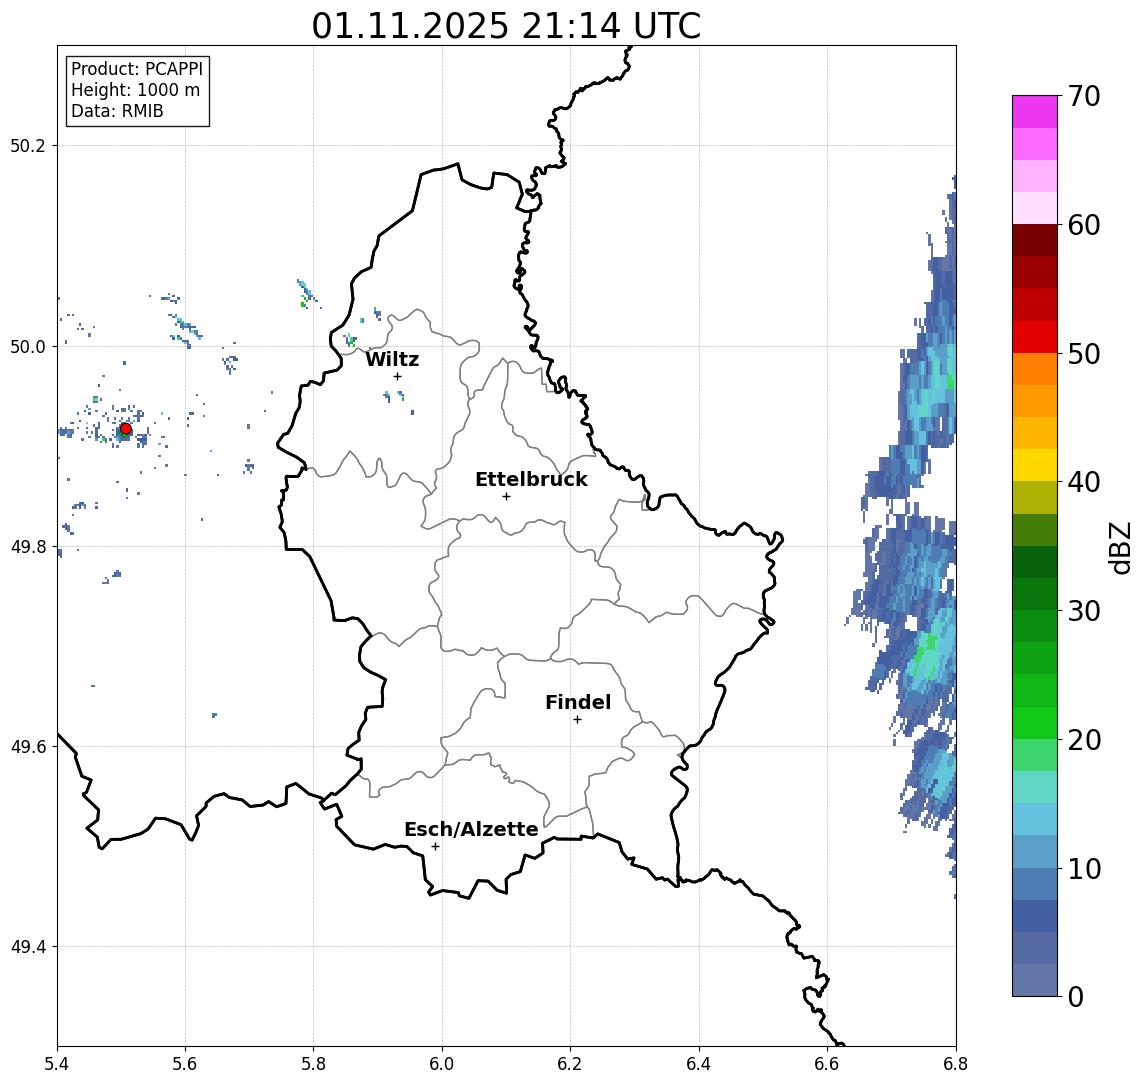Click the 50.2 latitude tick label
The height and width of the screenshot is (1084, 1145).
(x=28, y=145)
